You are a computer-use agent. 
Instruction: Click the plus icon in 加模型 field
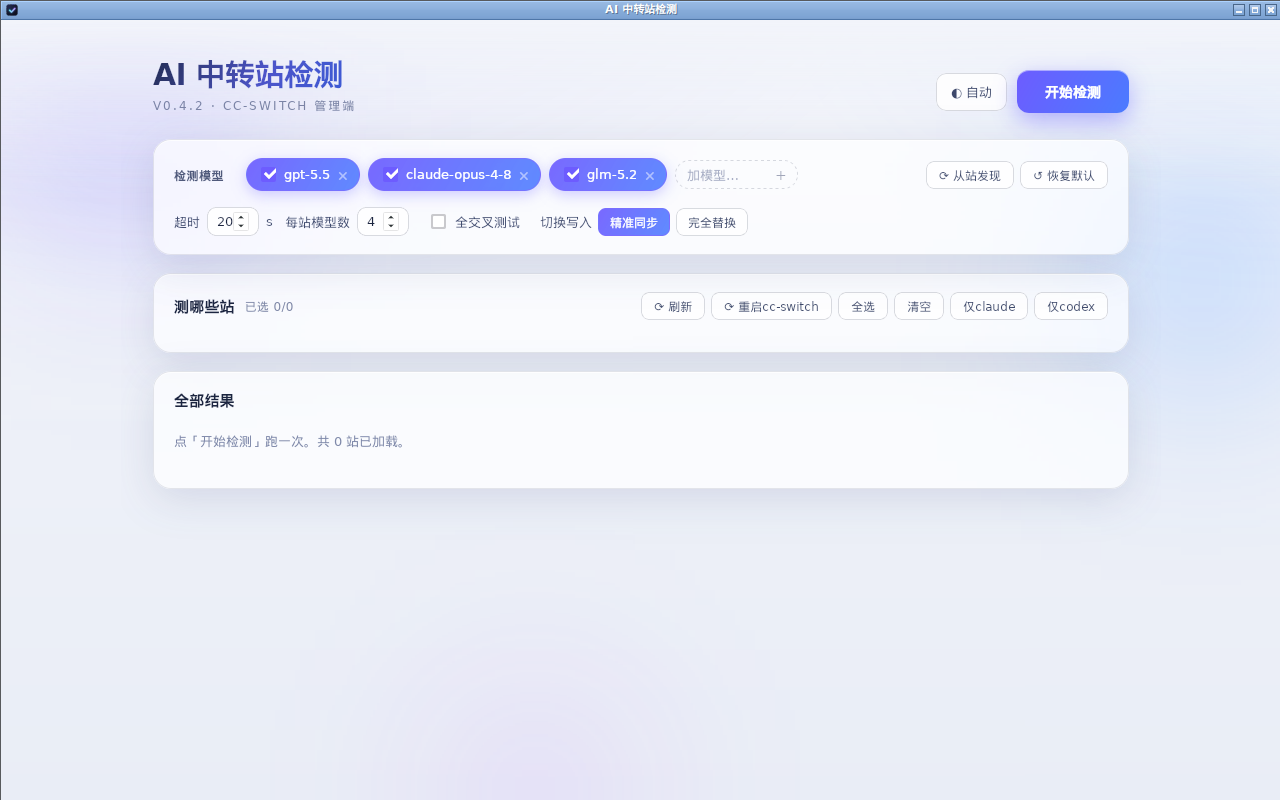pos(781,175)
